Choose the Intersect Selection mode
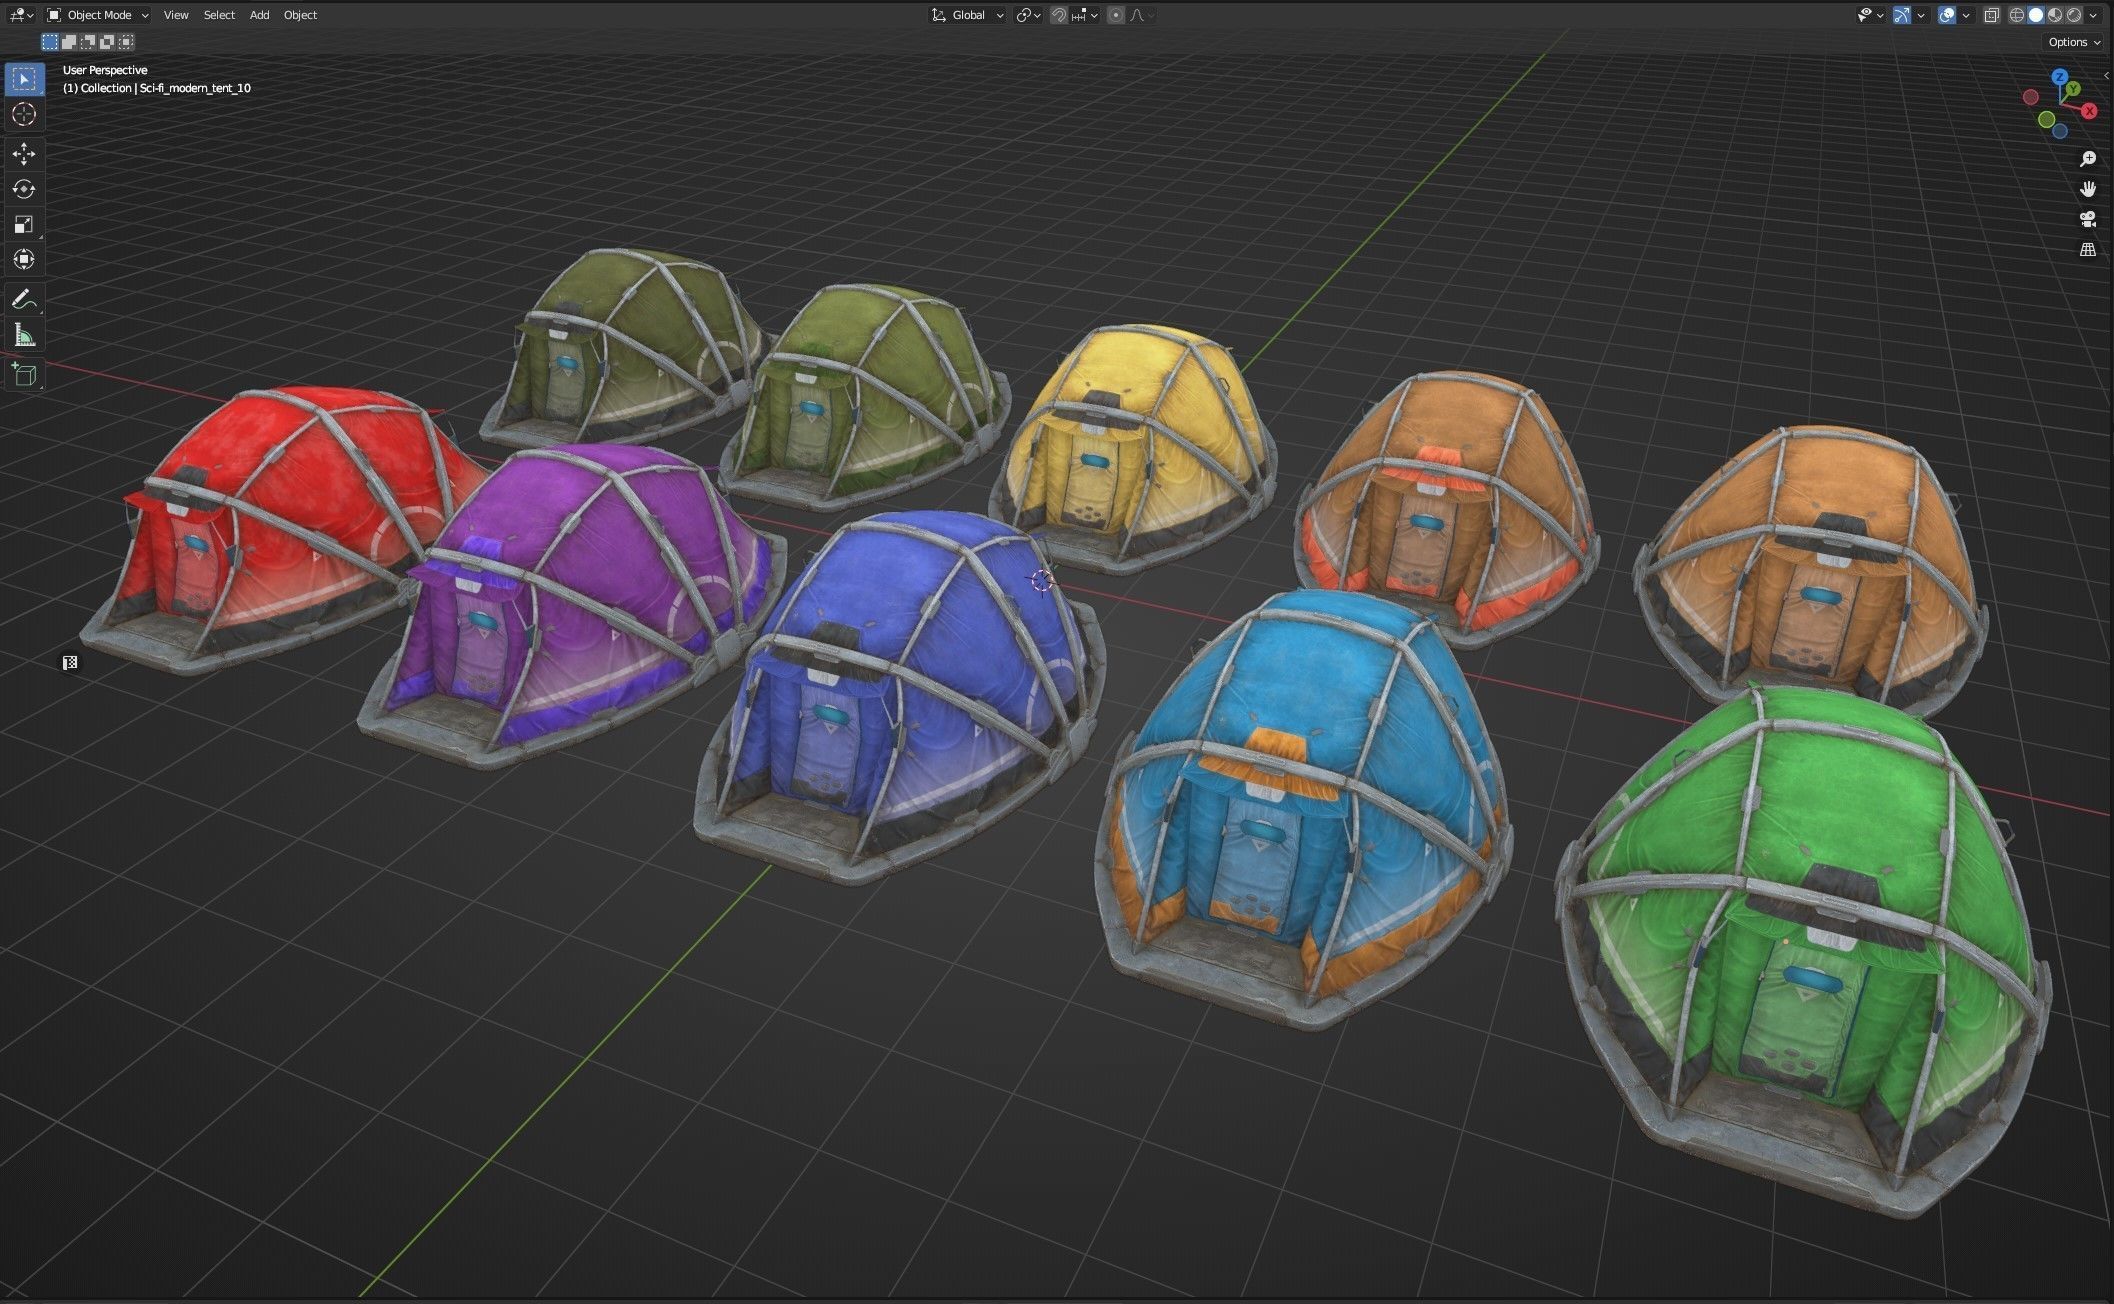Viewport: 2114px width, 1304px height. pyautogui.click(x=126, y=42)
